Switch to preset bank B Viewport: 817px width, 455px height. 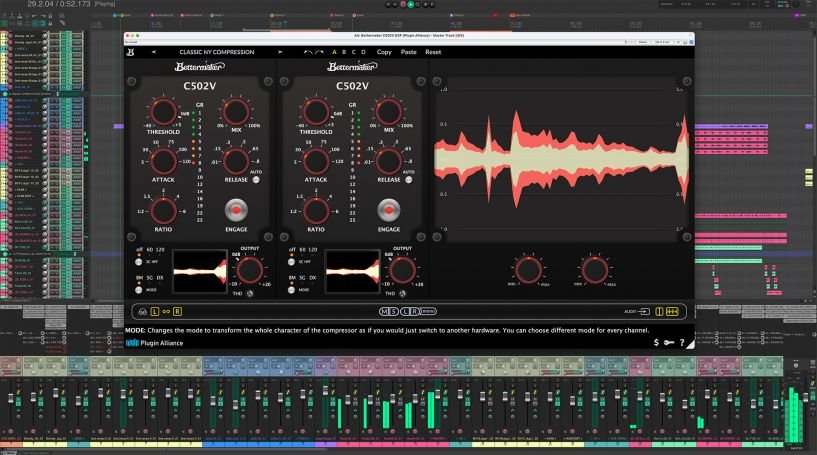pyautogui.click(x=343, y=52)
